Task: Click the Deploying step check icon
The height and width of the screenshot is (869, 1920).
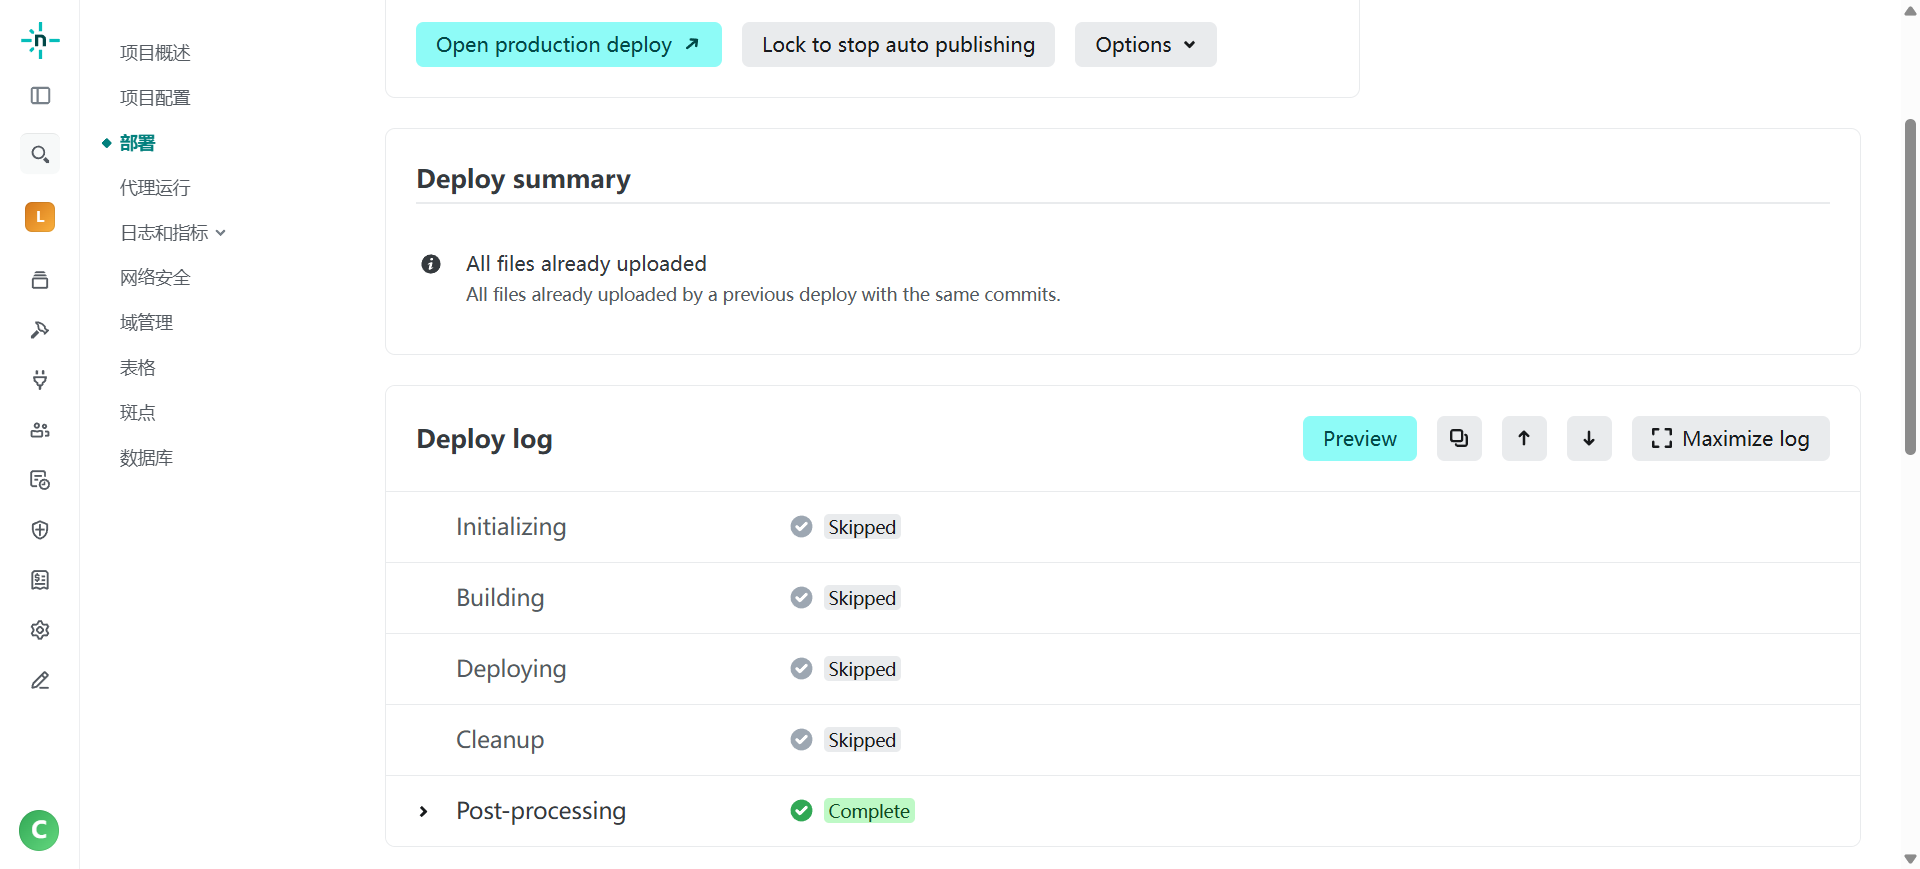Action: pos(801,668)
